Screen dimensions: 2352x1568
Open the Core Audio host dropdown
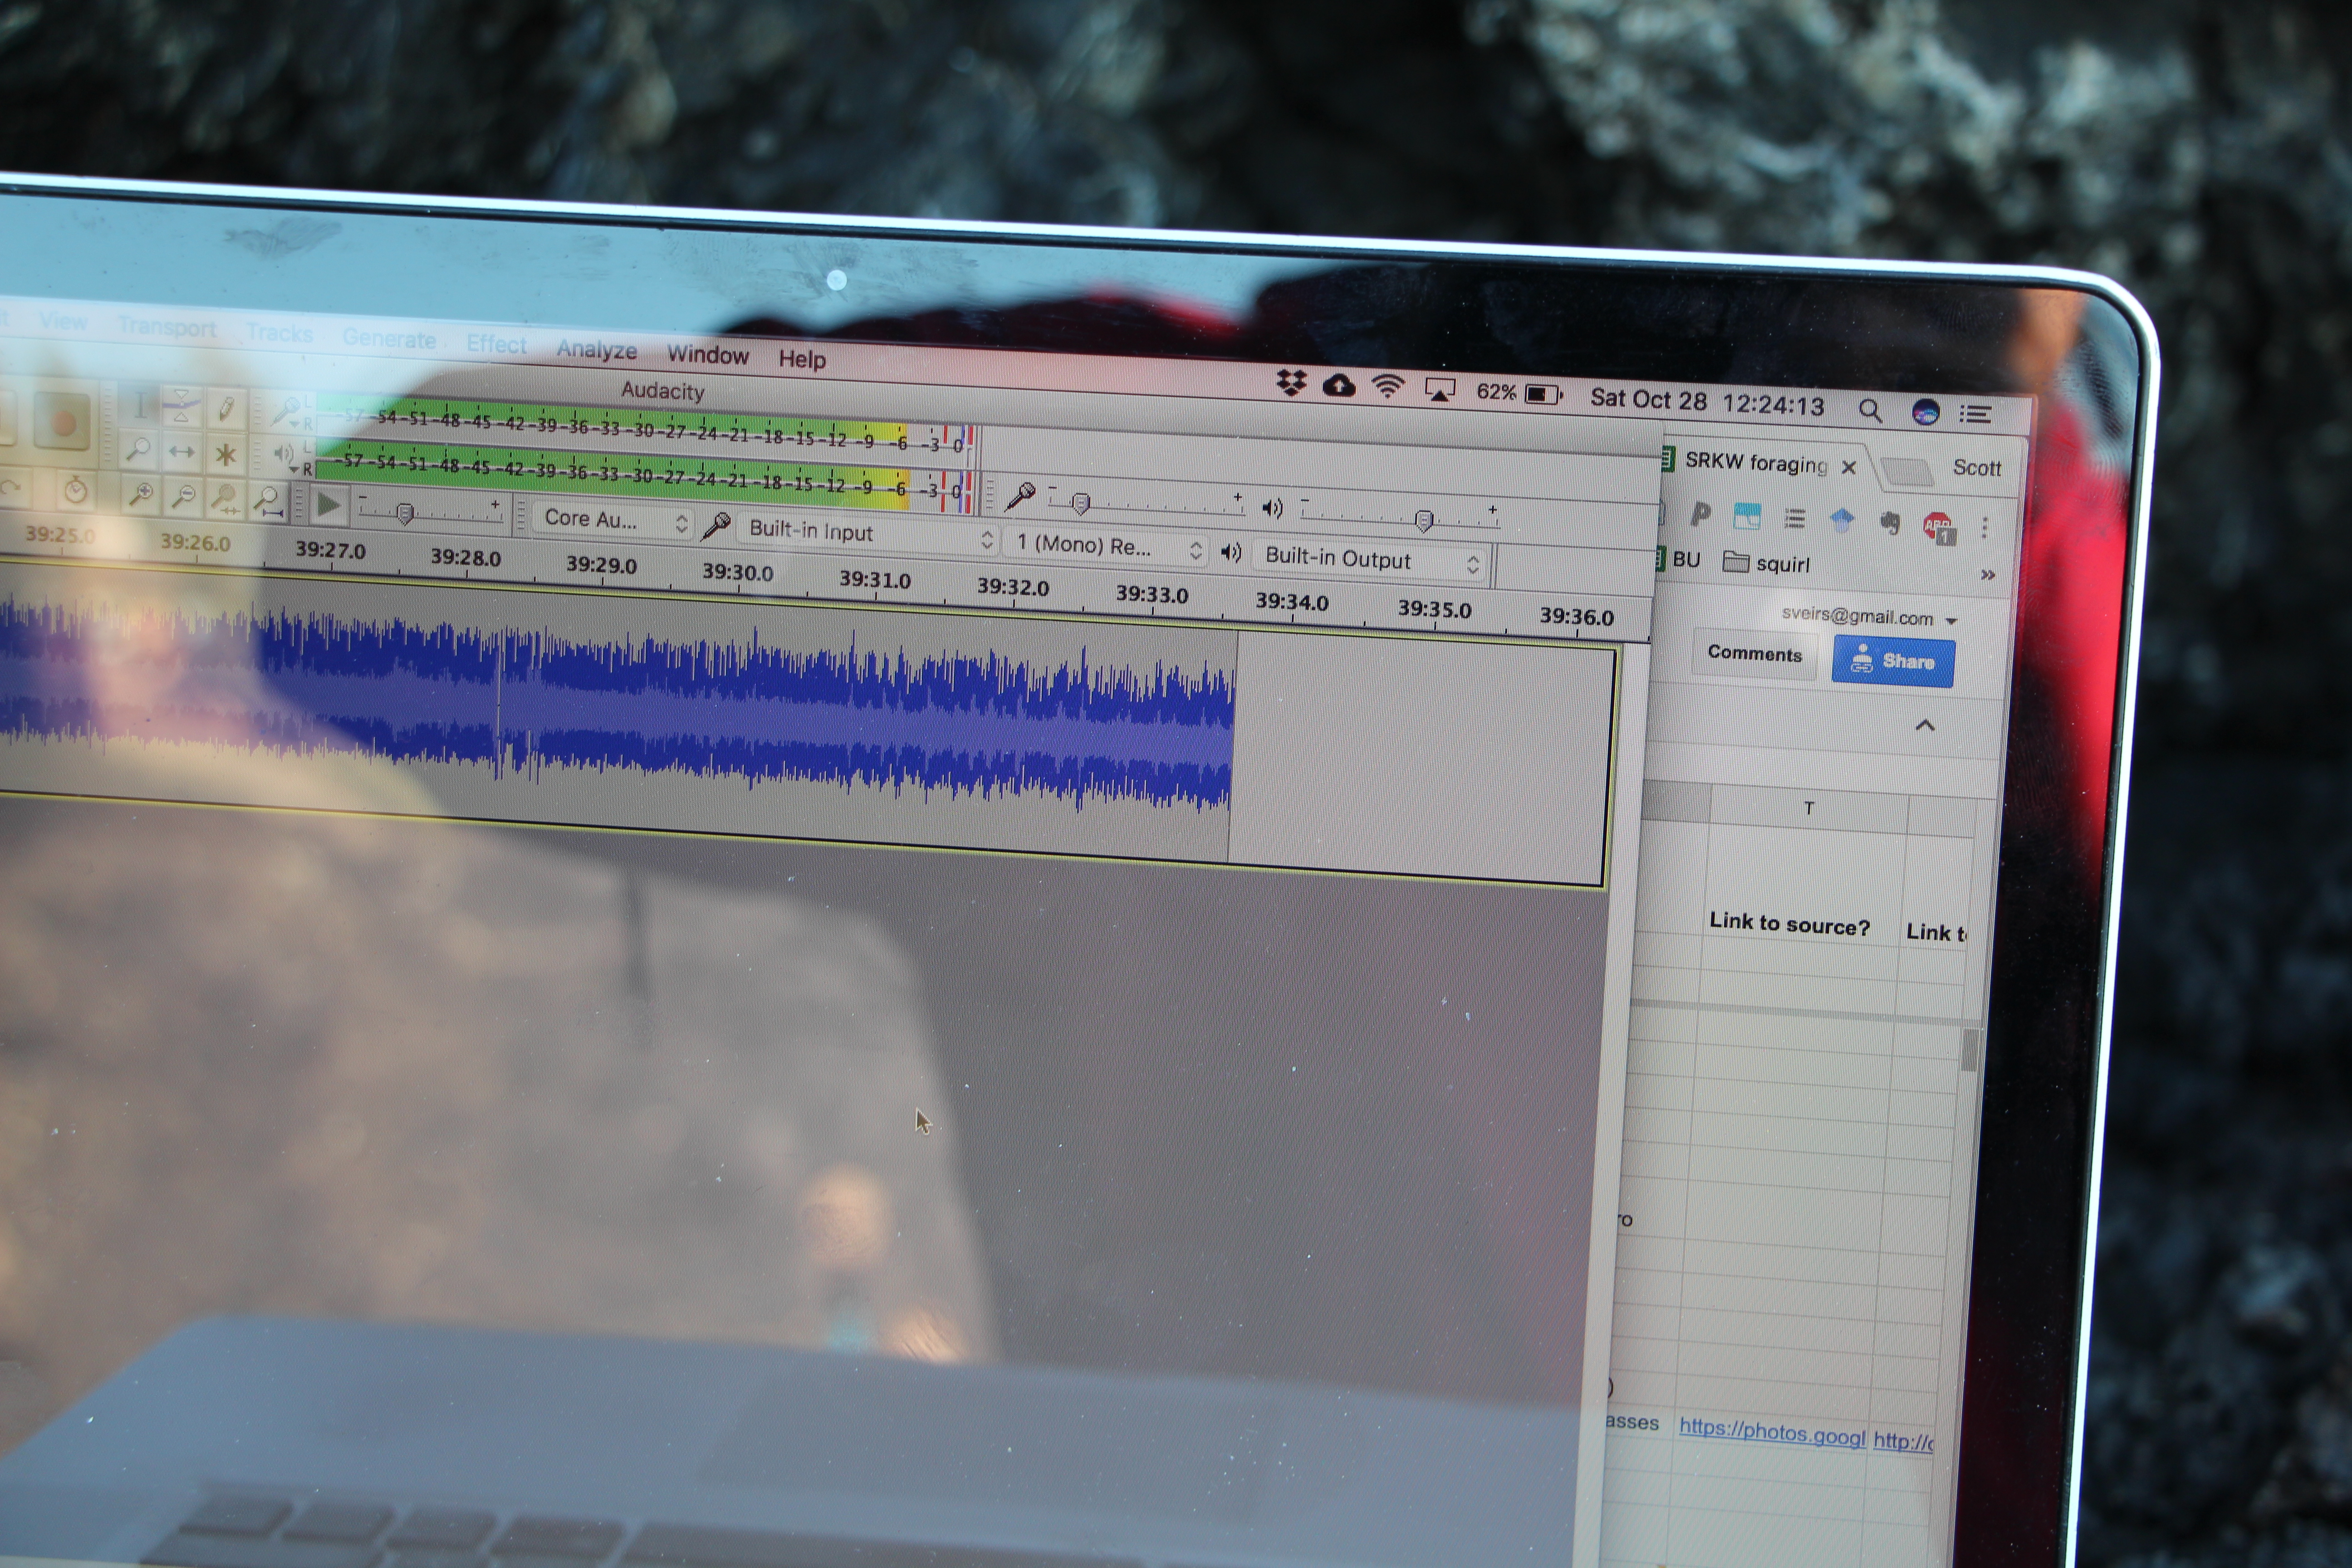pos(614,520)
